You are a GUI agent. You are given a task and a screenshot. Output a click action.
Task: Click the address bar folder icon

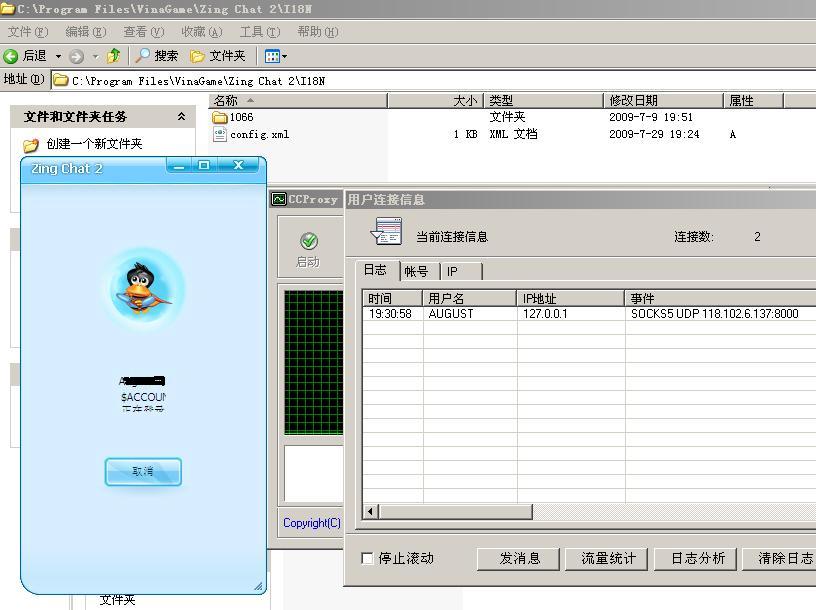[61, 80]
